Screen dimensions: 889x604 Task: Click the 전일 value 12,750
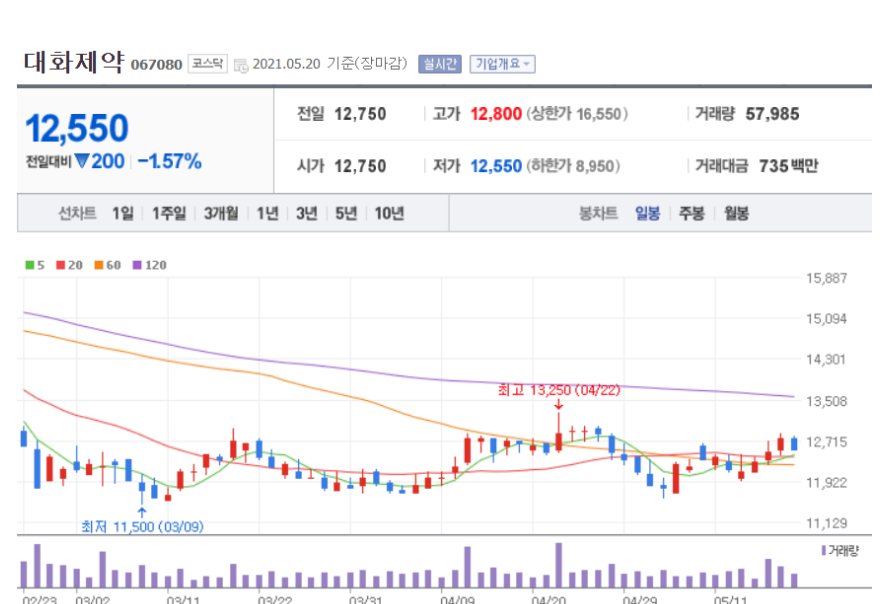tap(360, 114)
